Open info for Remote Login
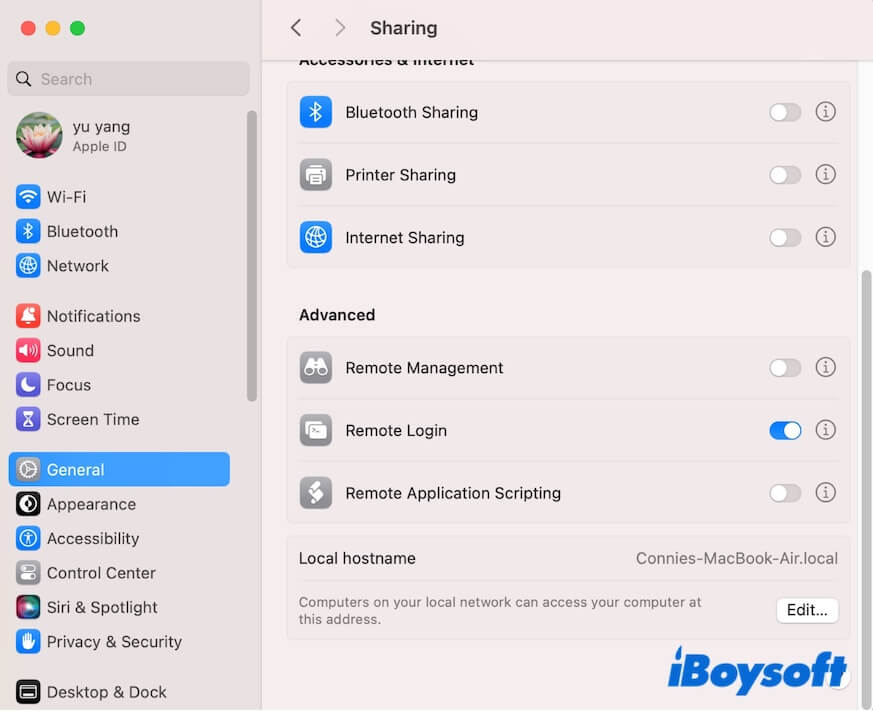 click(825, 430)
